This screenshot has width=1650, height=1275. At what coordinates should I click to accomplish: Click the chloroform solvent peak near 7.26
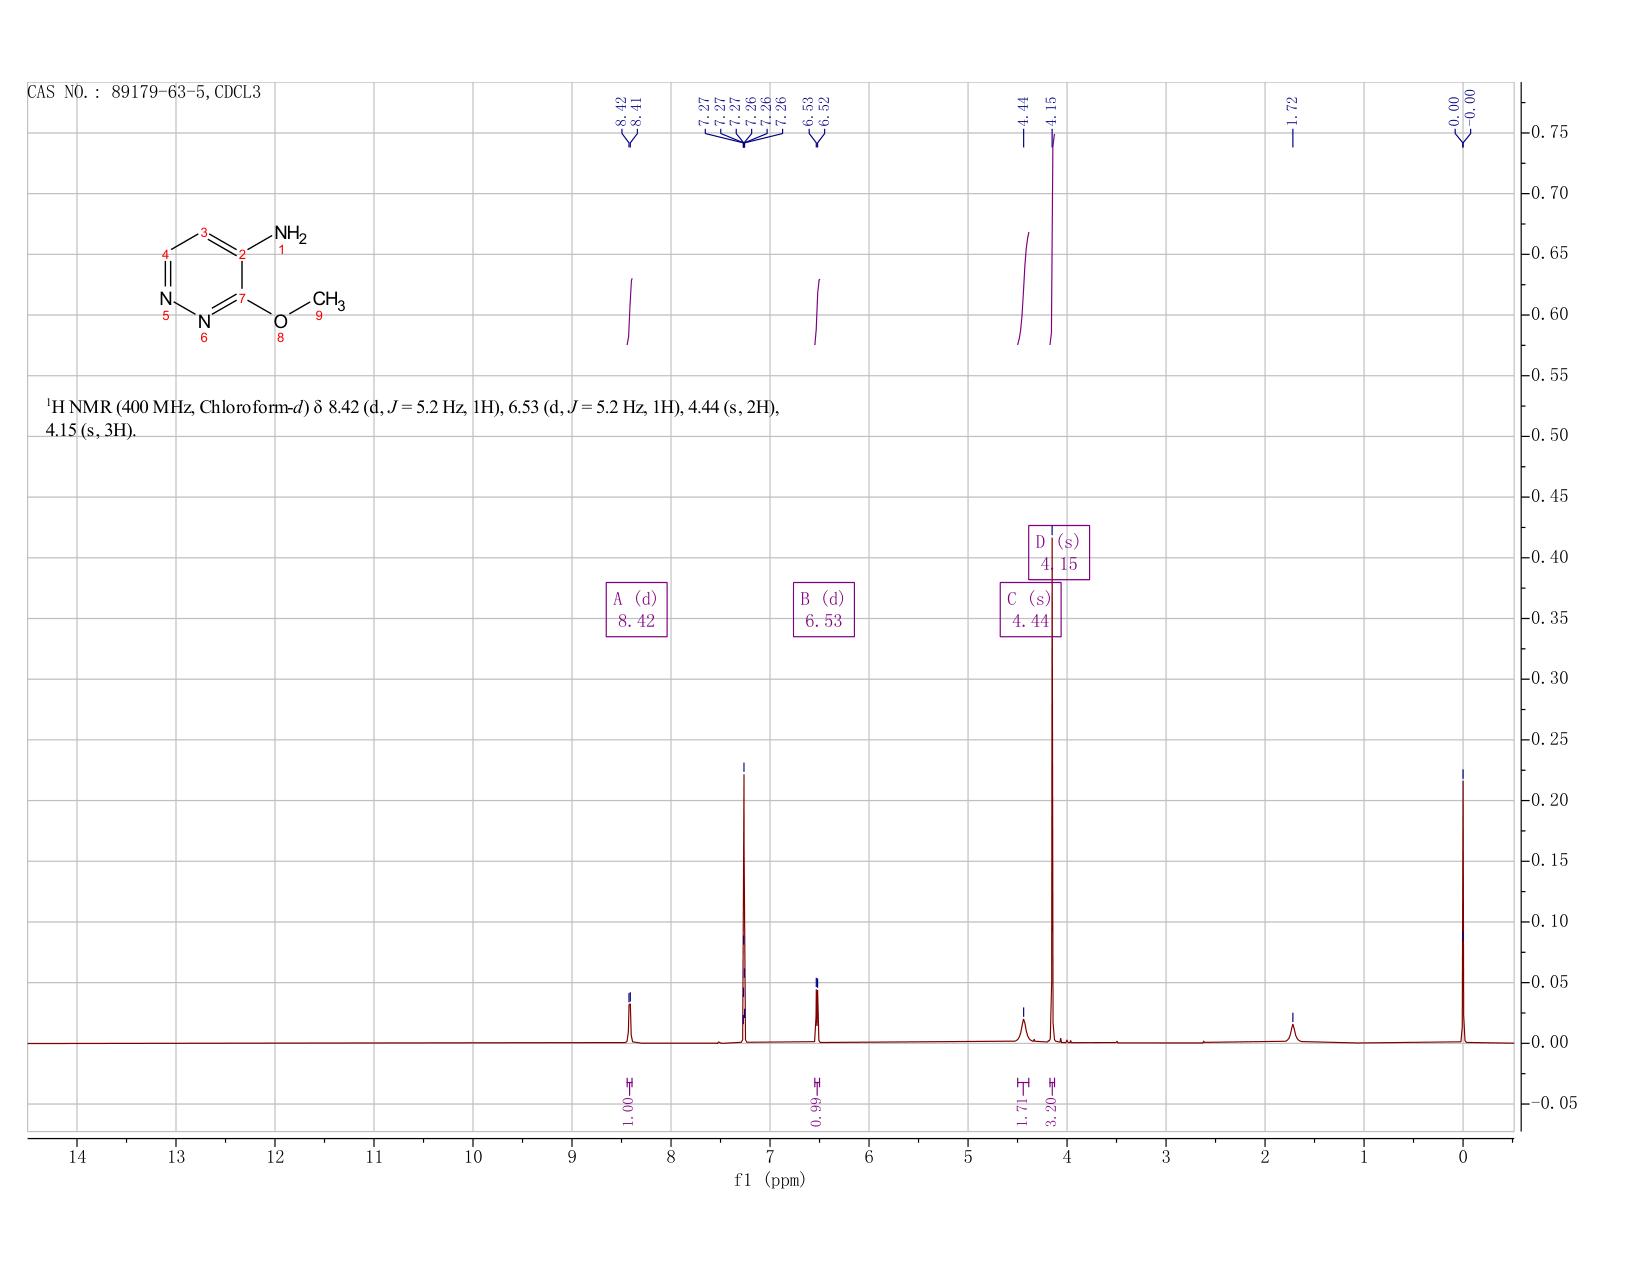pos(744,910)
